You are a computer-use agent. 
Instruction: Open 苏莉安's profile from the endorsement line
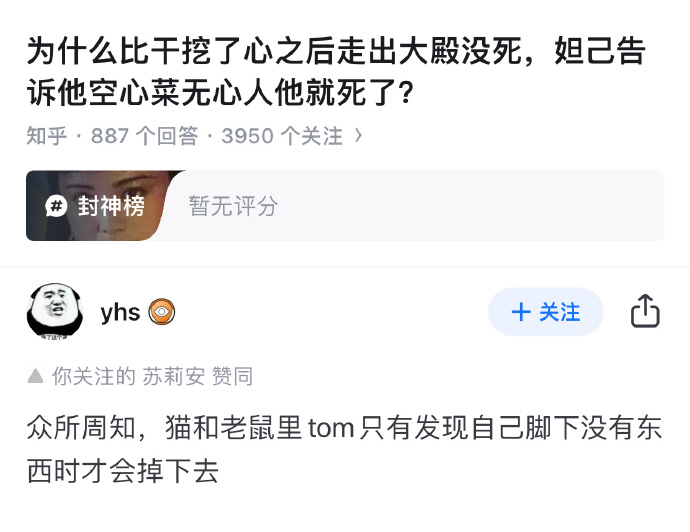click(173, 376)
